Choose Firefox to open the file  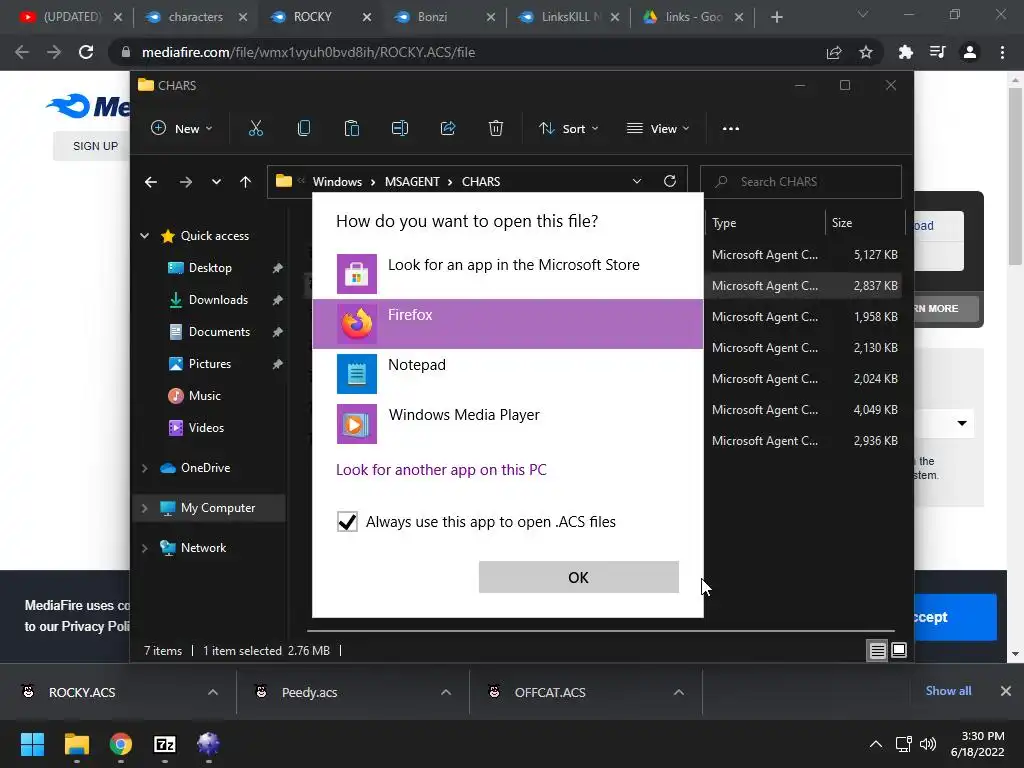click(x=507, y=324)
